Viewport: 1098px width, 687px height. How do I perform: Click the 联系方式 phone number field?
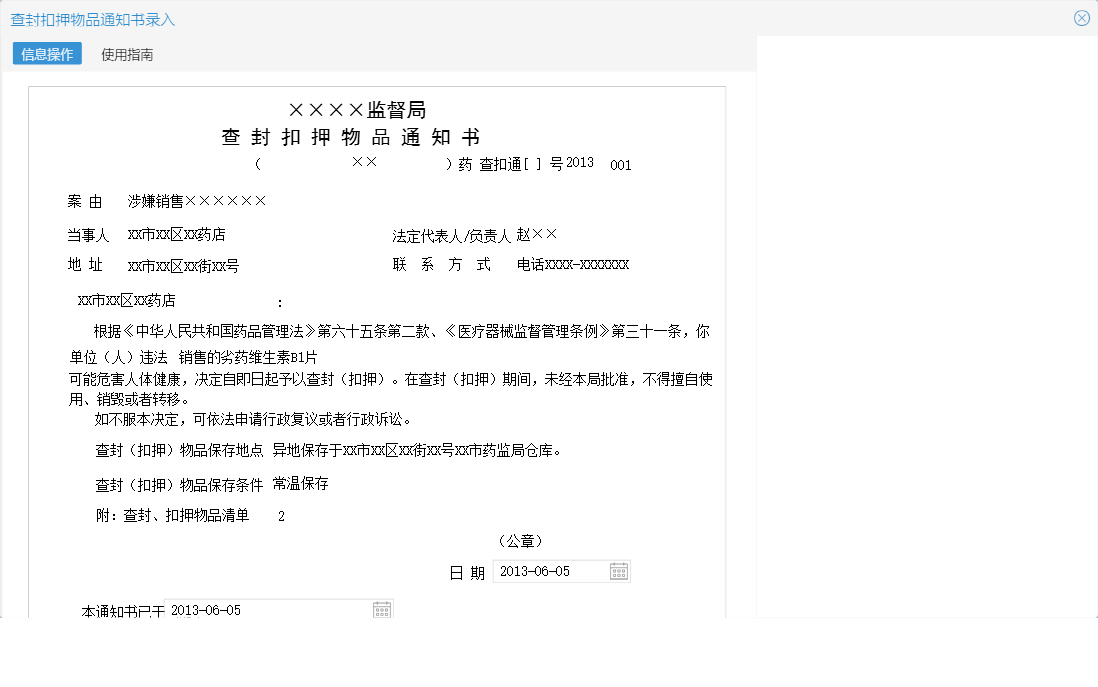tap(573, 264)
